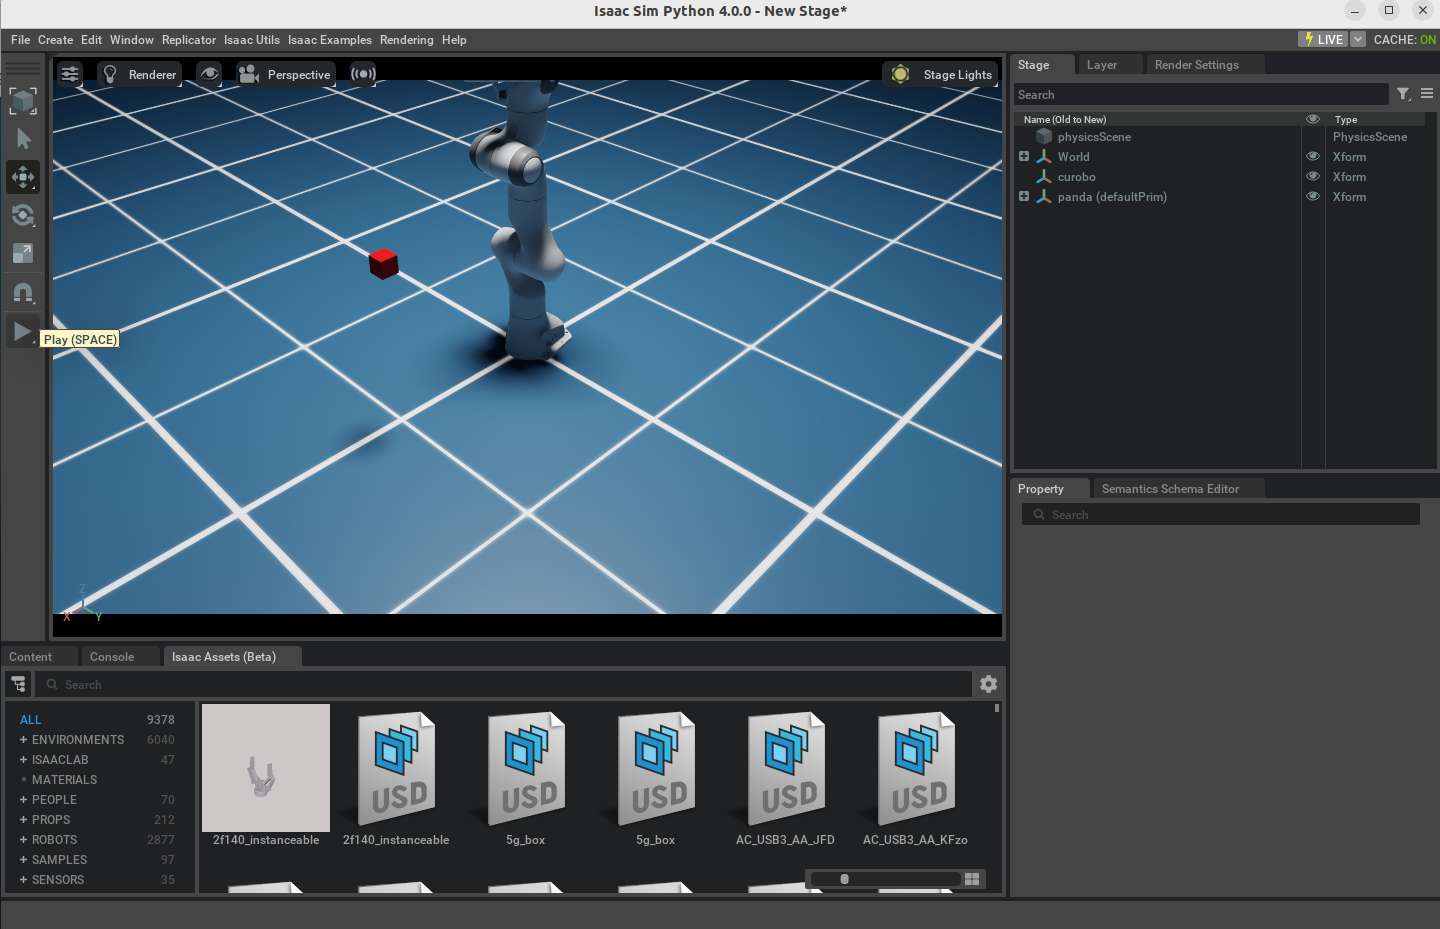Open viewport settings sliders icon
The width and height of the screenshot is (1440, 929).
[70, 74]
